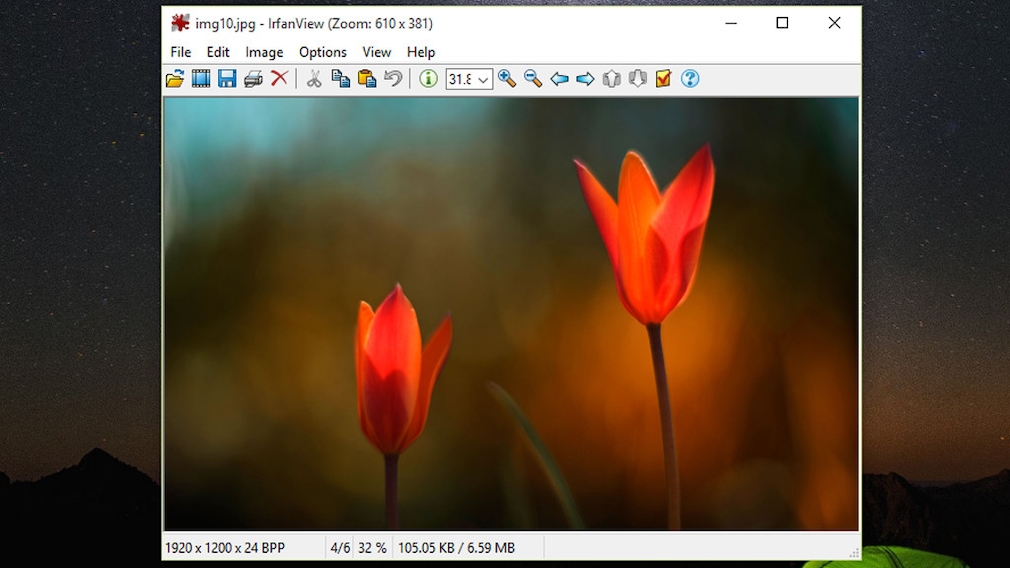Click the resize grip in status bar corner
The width and height of the screenshot is (1010, 568).
(x=853, y=553)
